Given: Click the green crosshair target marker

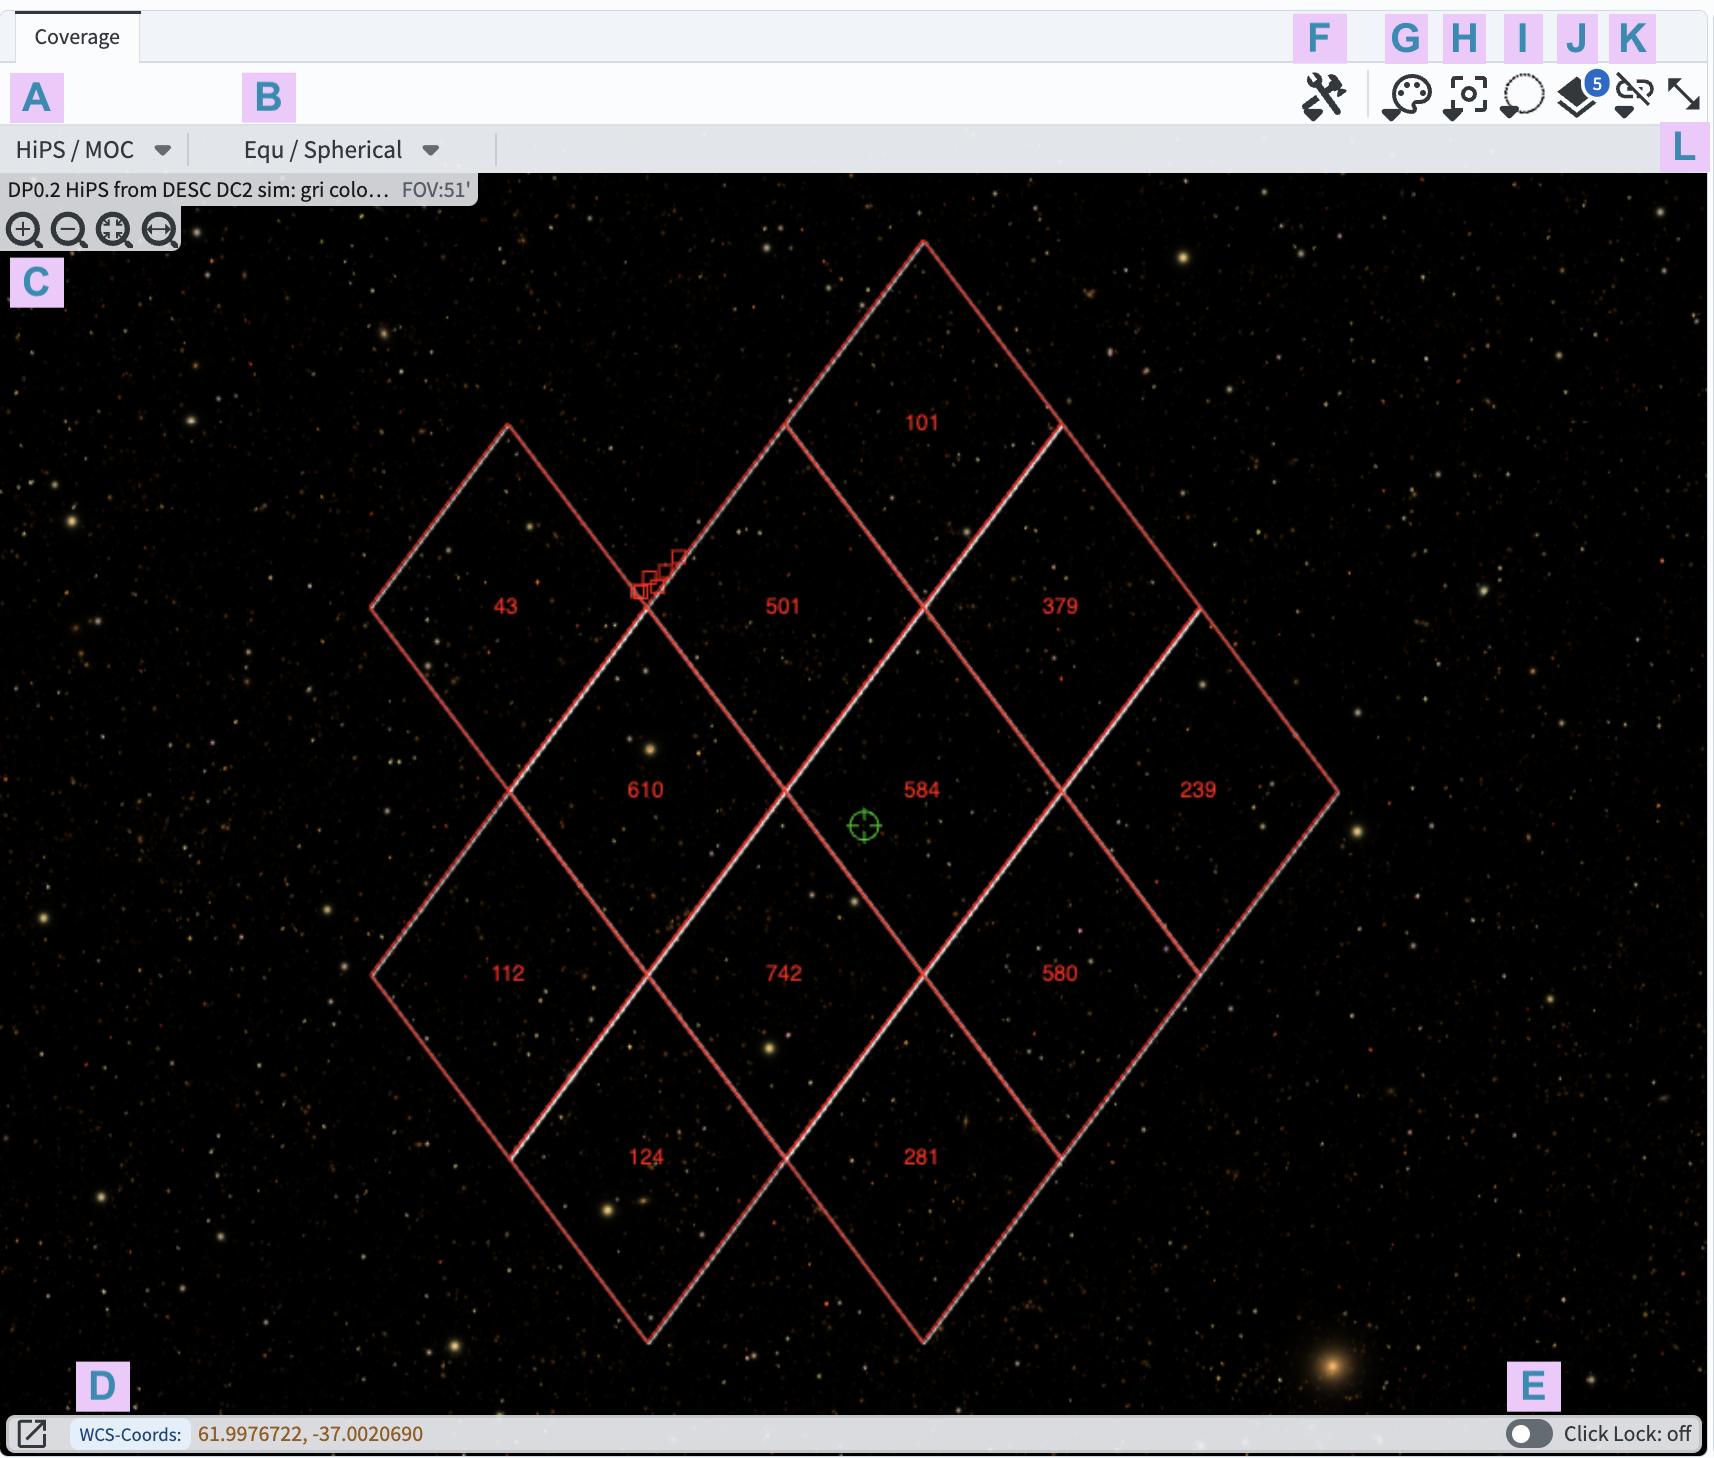Looking at the screenshot, I should 864,826.
